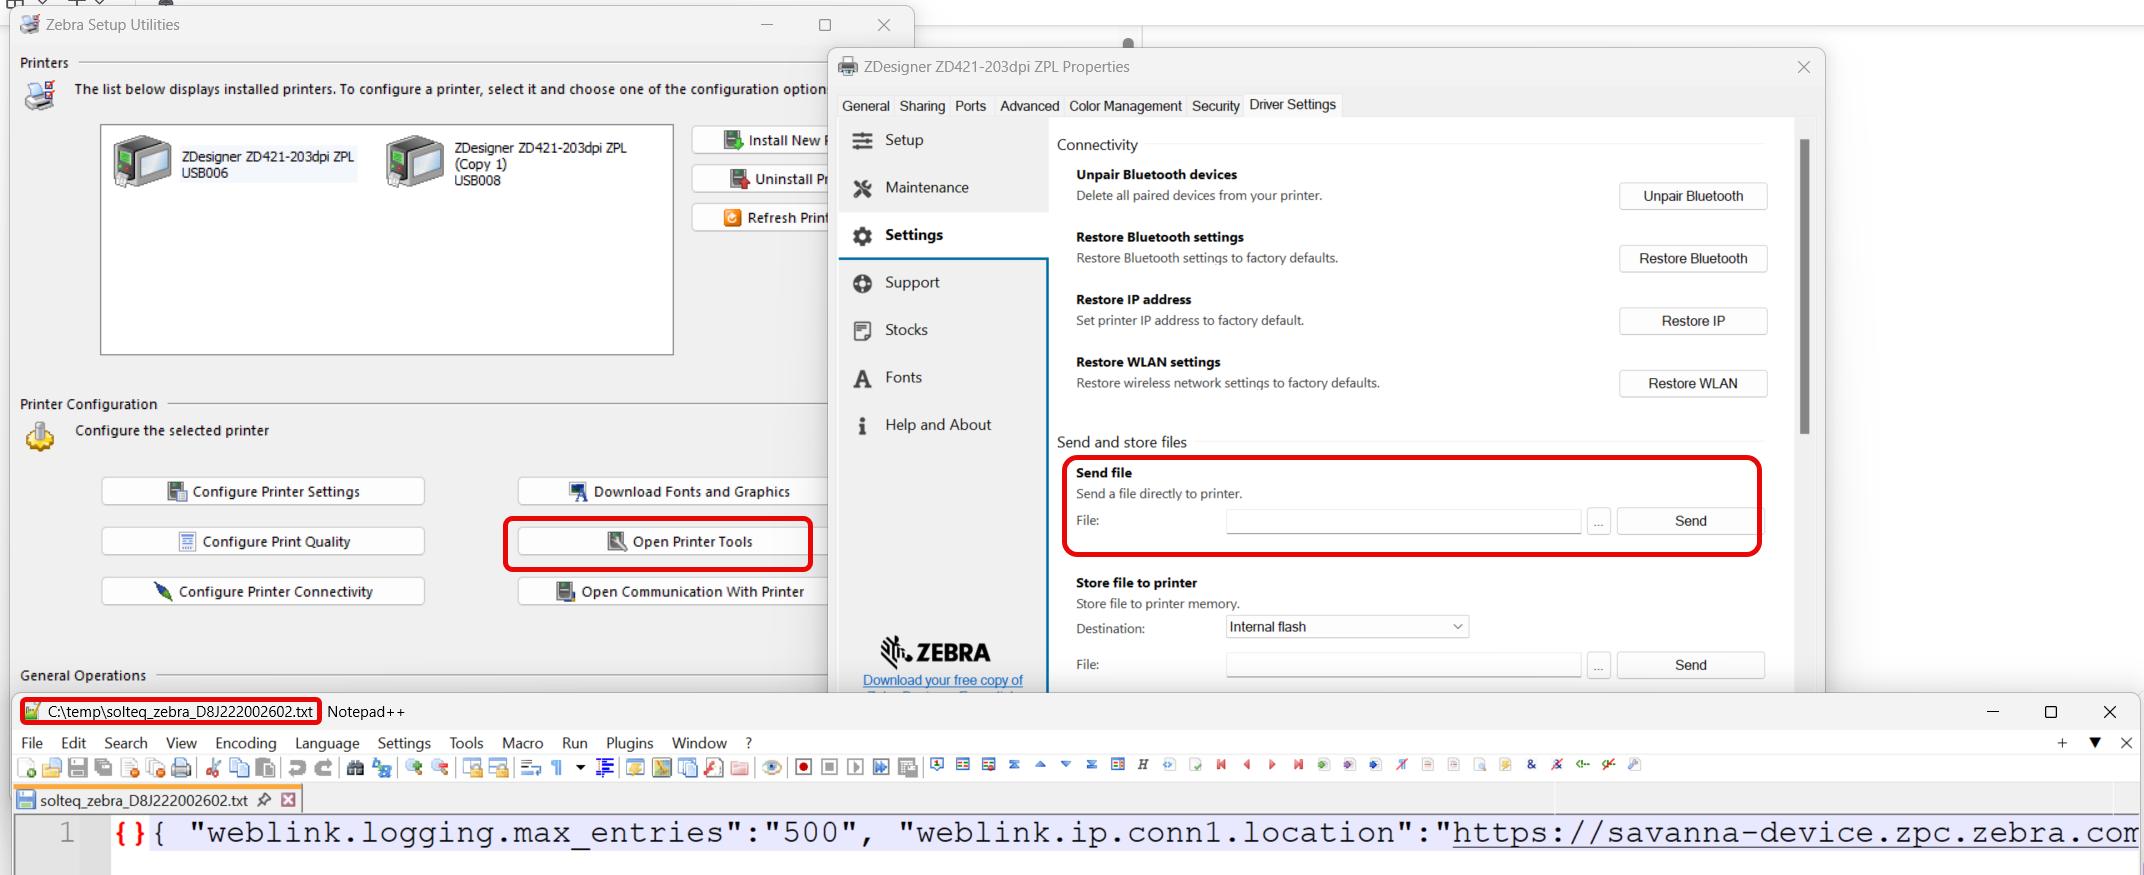Open the Plugins menu in Notepad++
2144x875 pixels.
pyautogui.click(x=629, y=743)
